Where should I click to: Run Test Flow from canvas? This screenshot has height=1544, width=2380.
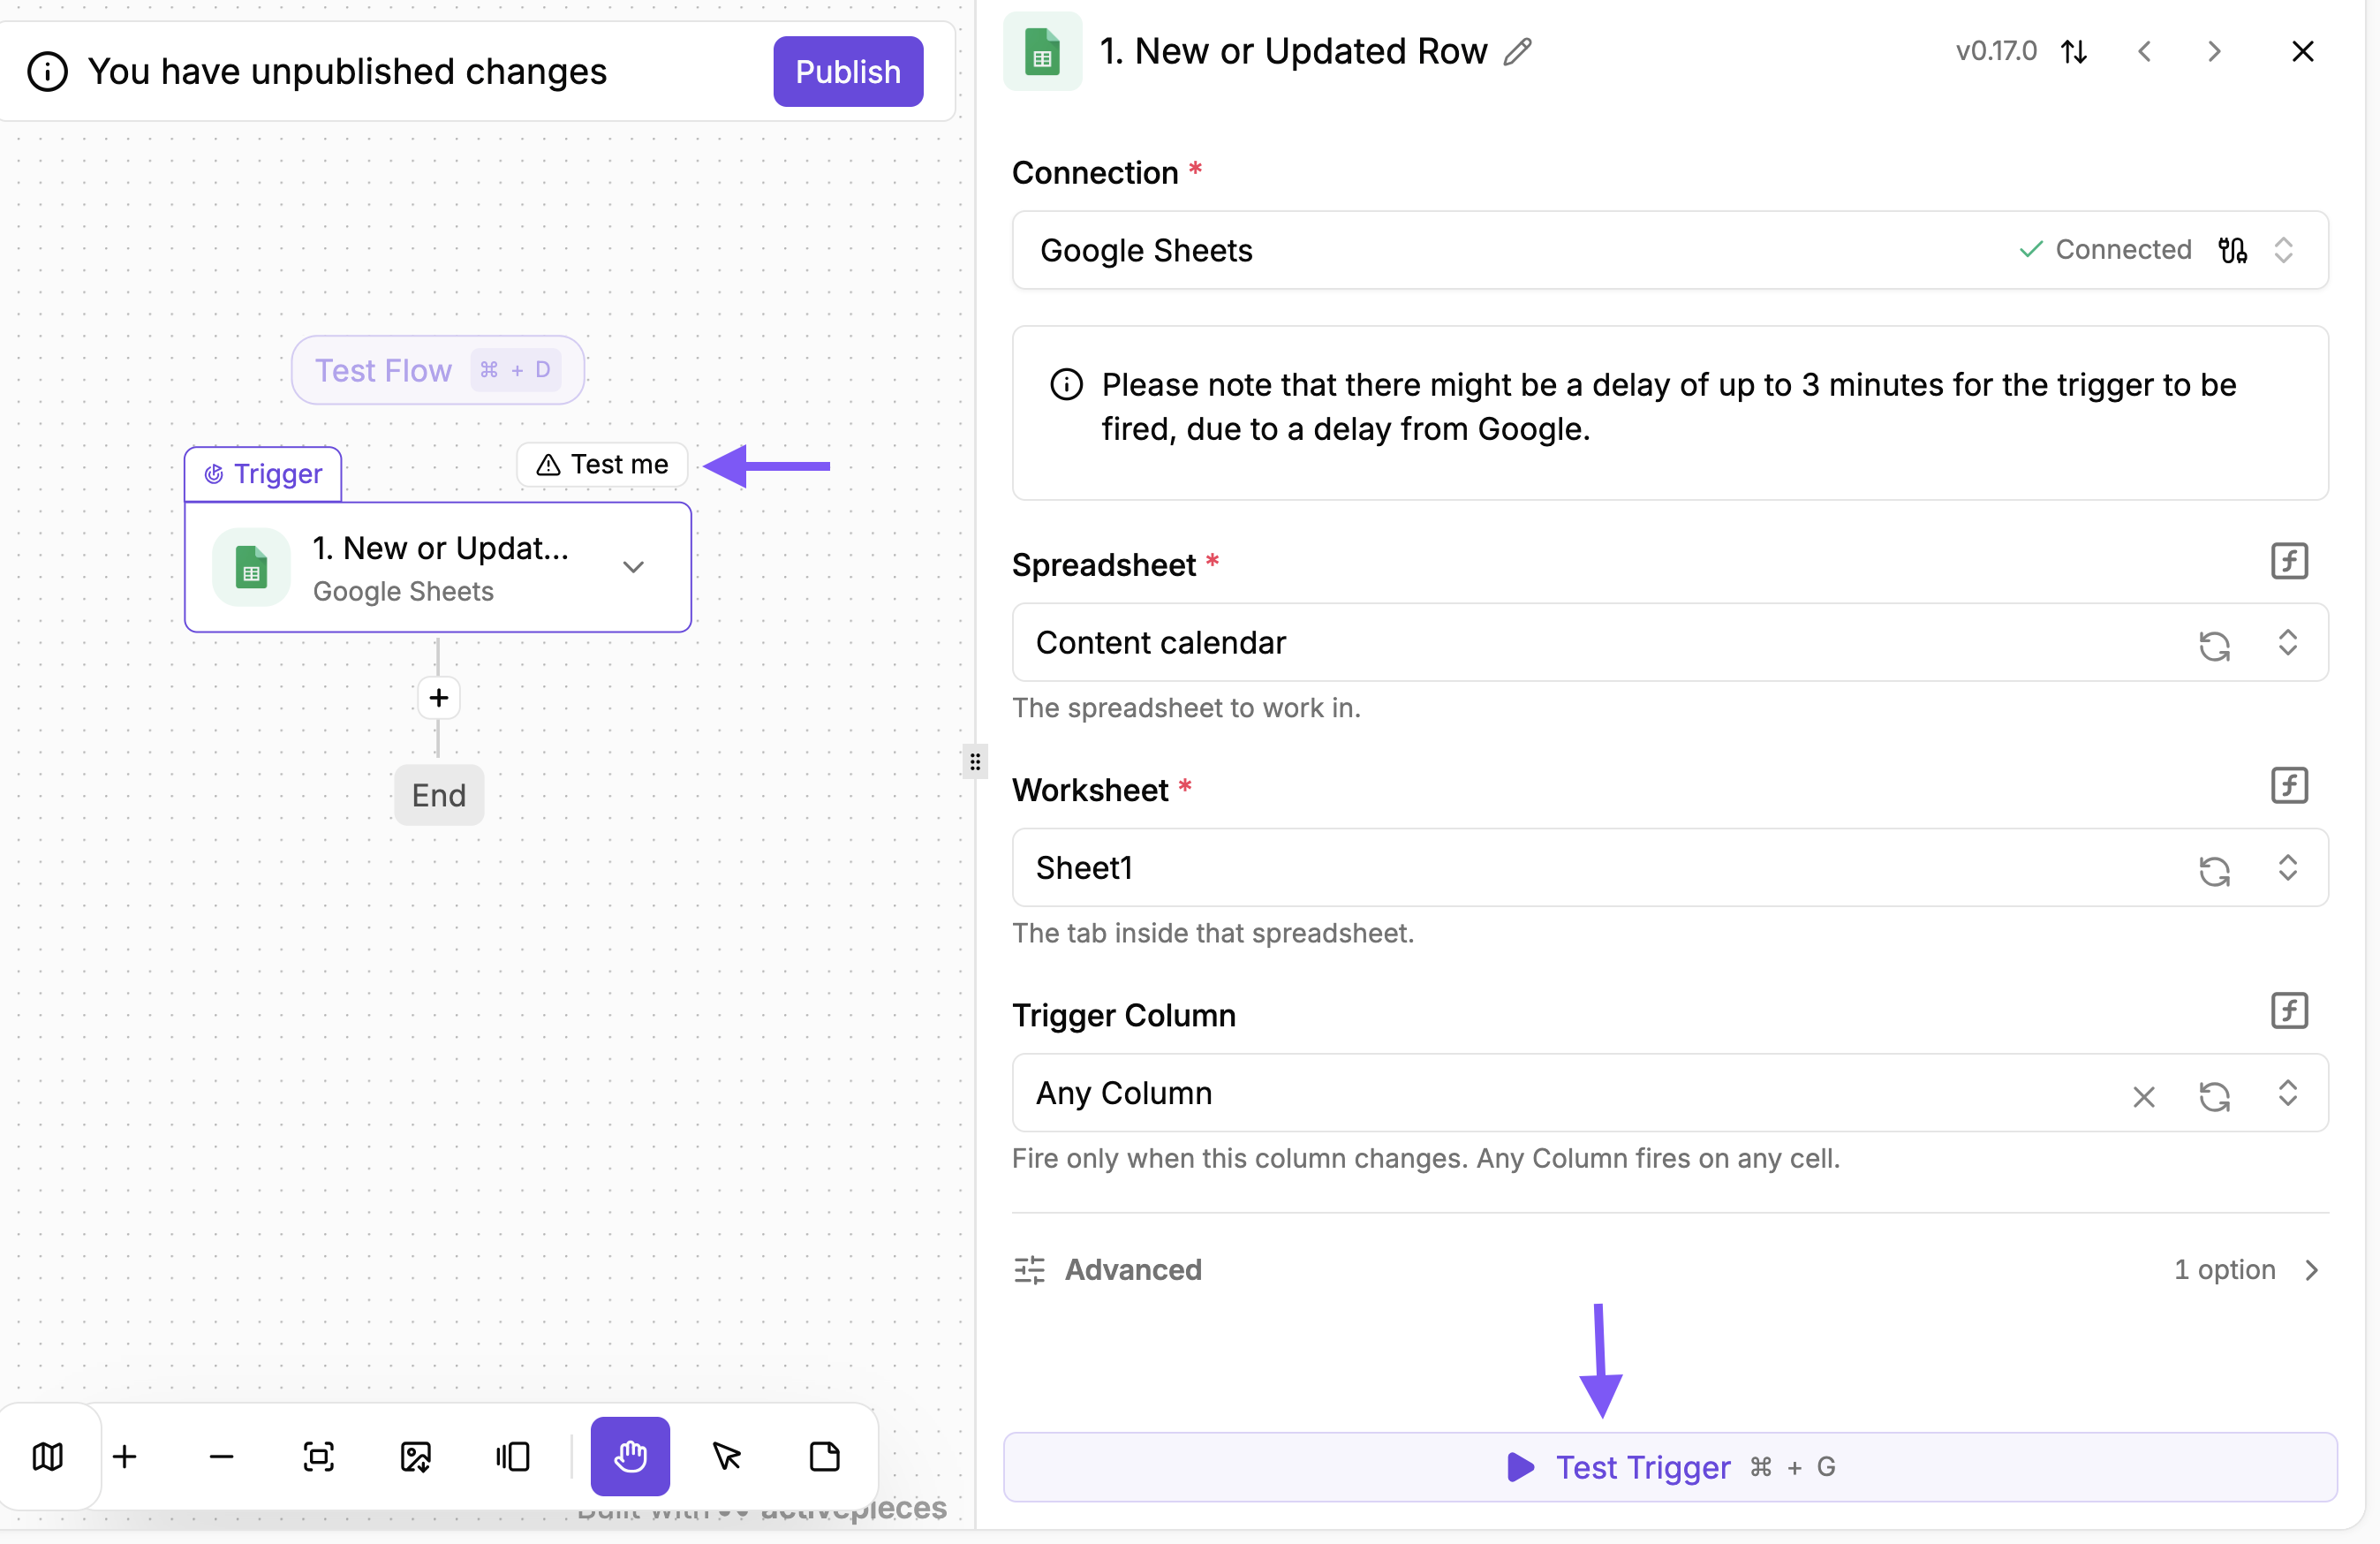(437, 370)
